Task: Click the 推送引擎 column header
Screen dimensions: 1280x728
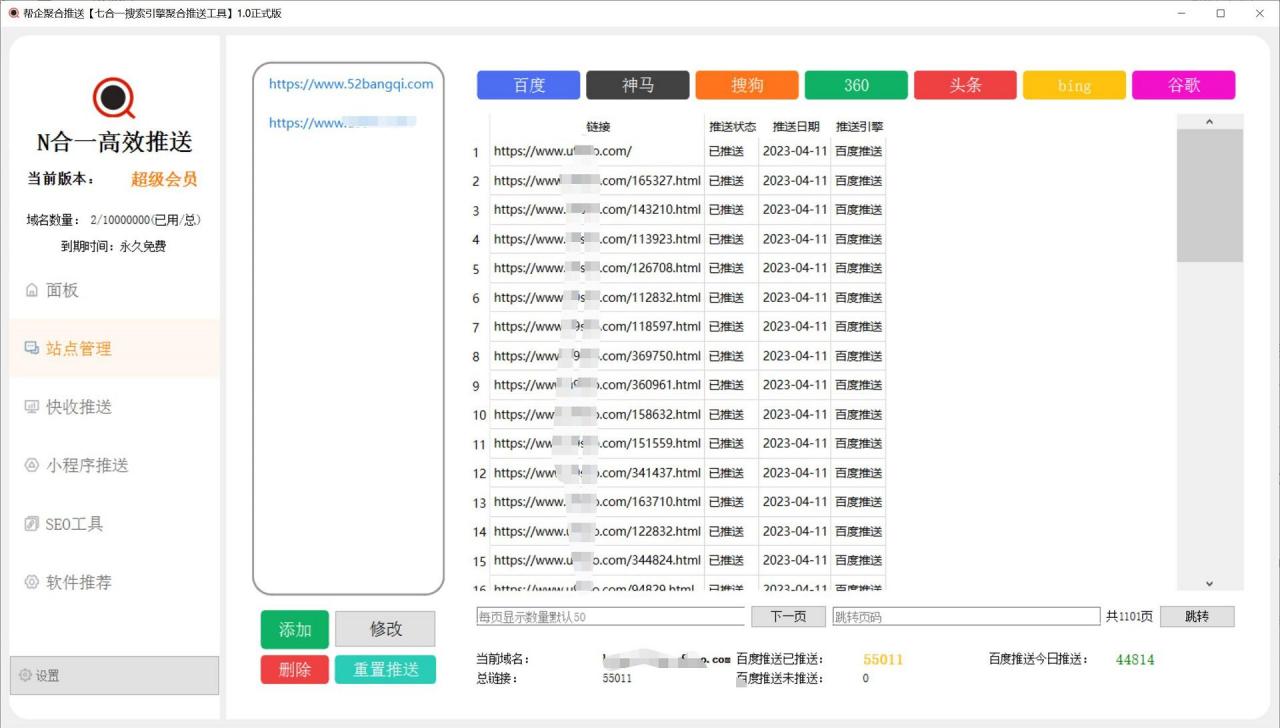Action: click(x=859, y=127)
